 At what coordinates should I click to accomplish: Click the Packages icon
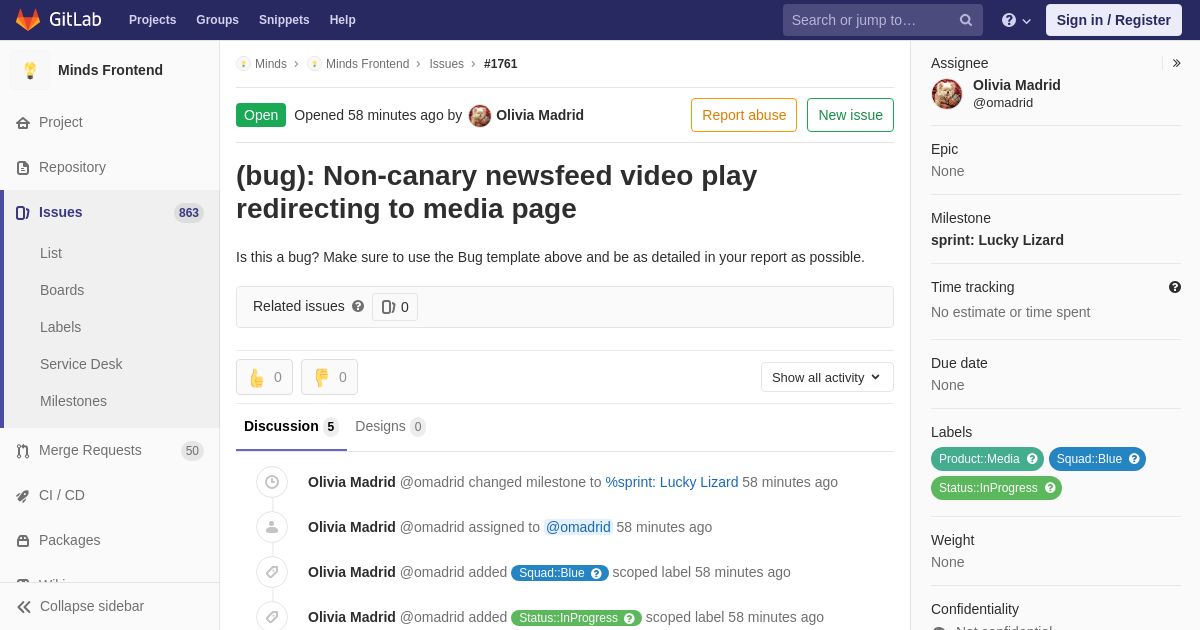coord(23,540)
